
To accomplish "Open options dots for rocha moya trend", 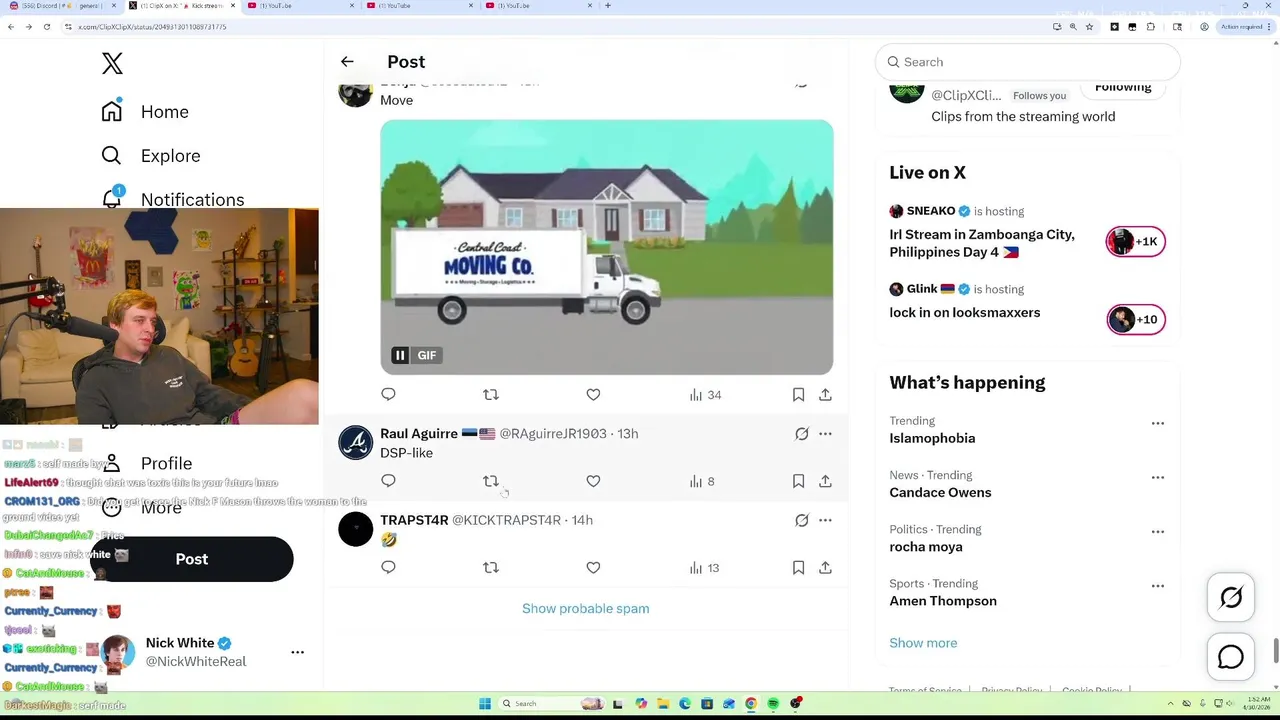I will click(x=1157, y=531).
